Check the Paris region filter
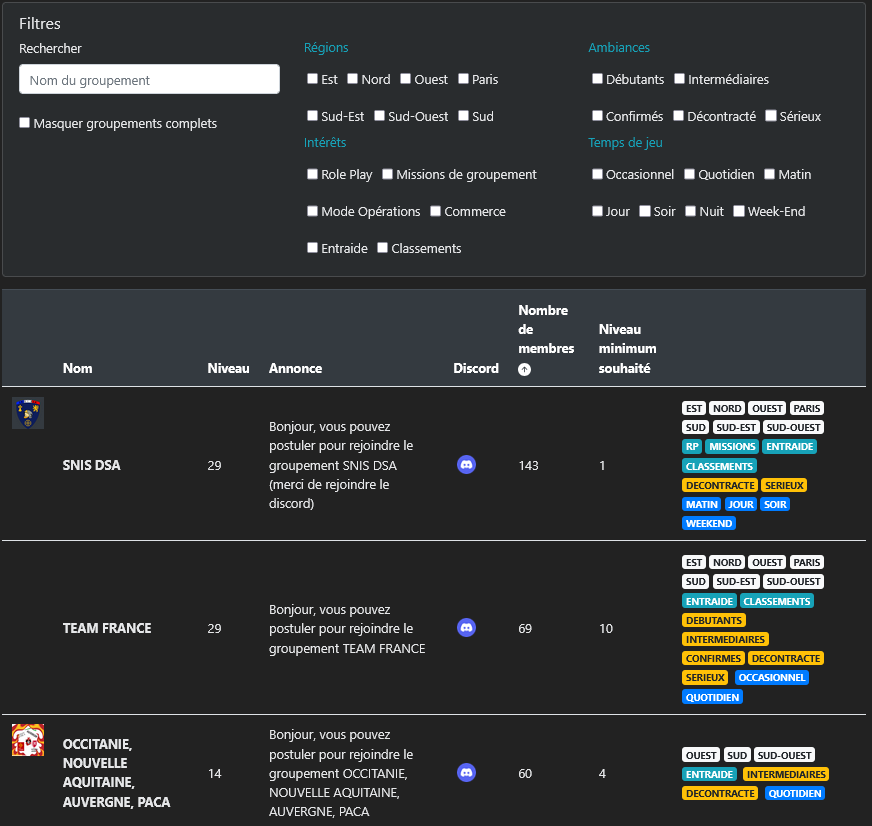 [x=464, y=79]
